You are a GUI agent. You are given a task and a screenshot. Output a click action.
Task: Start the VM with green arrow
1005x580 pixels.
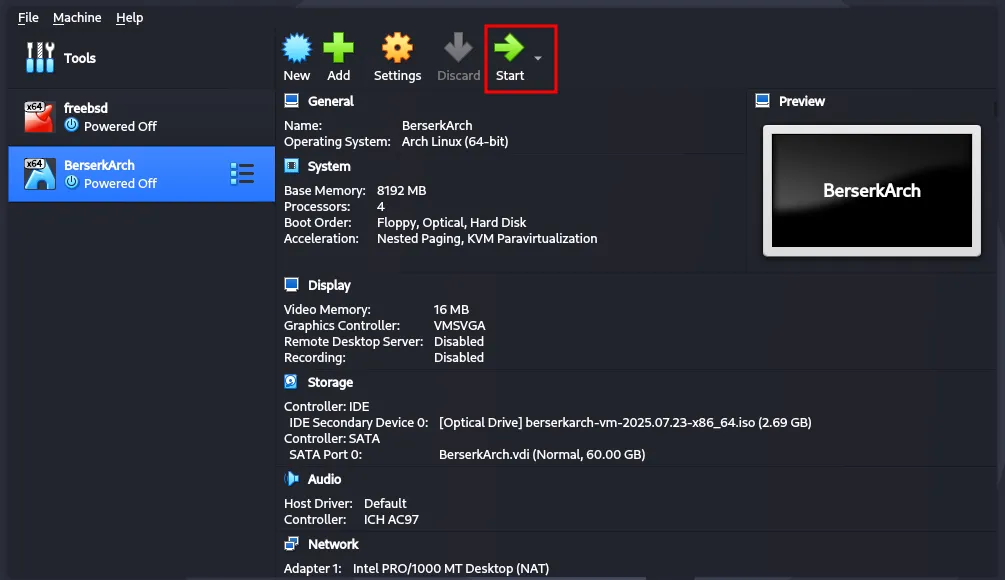point(509,48)
